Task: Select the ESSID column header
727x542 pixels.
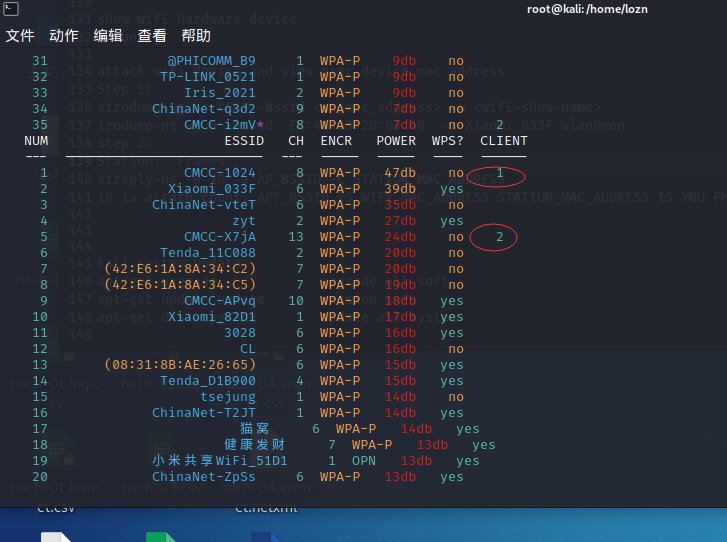Action: tap(244, 141)
